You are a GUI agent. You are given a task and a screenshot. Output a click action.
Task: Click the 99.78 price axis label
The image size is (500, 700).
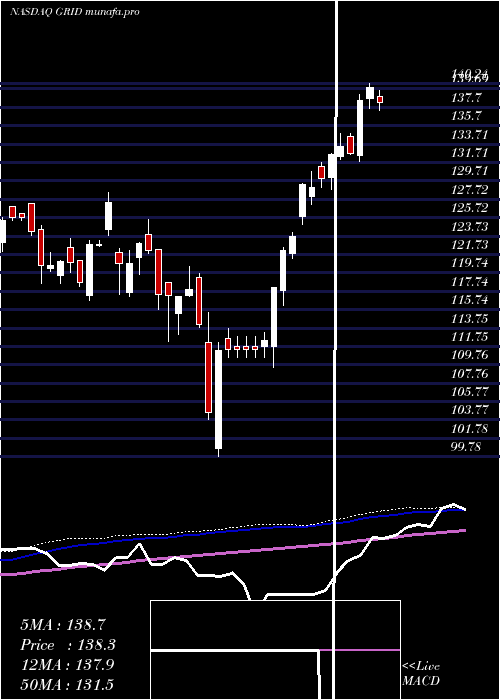466,447
